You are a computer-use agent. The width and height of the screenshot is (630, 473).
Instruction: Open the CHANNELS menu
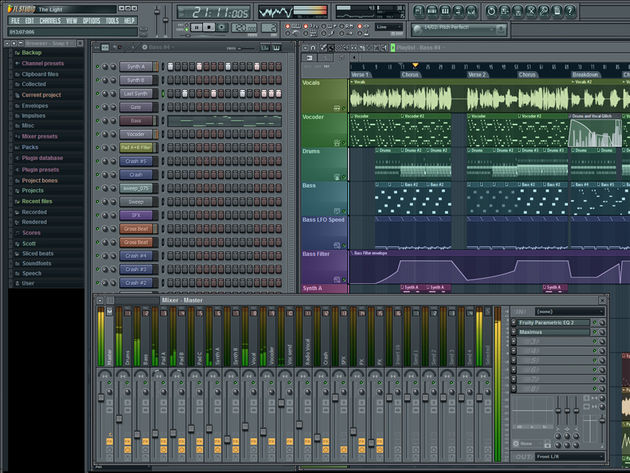tap(50, 20)
